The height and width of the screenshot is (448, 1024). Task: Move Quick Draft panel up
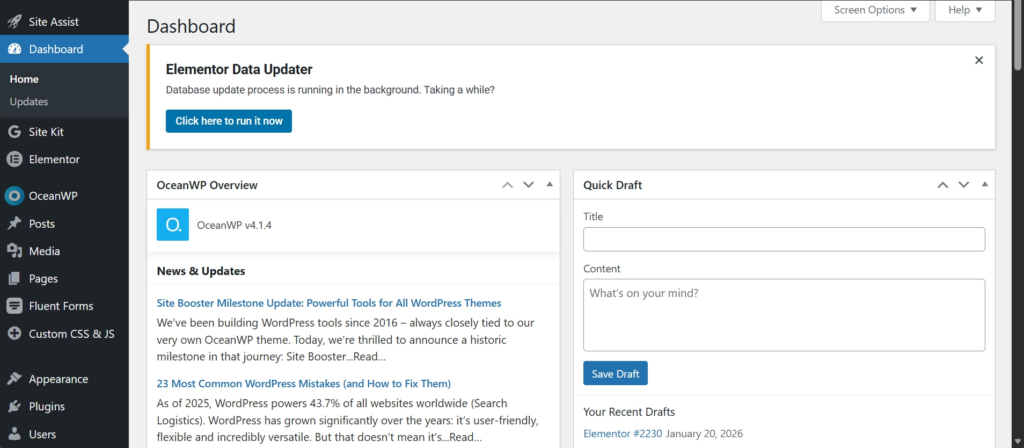click(x=942, y=185)
